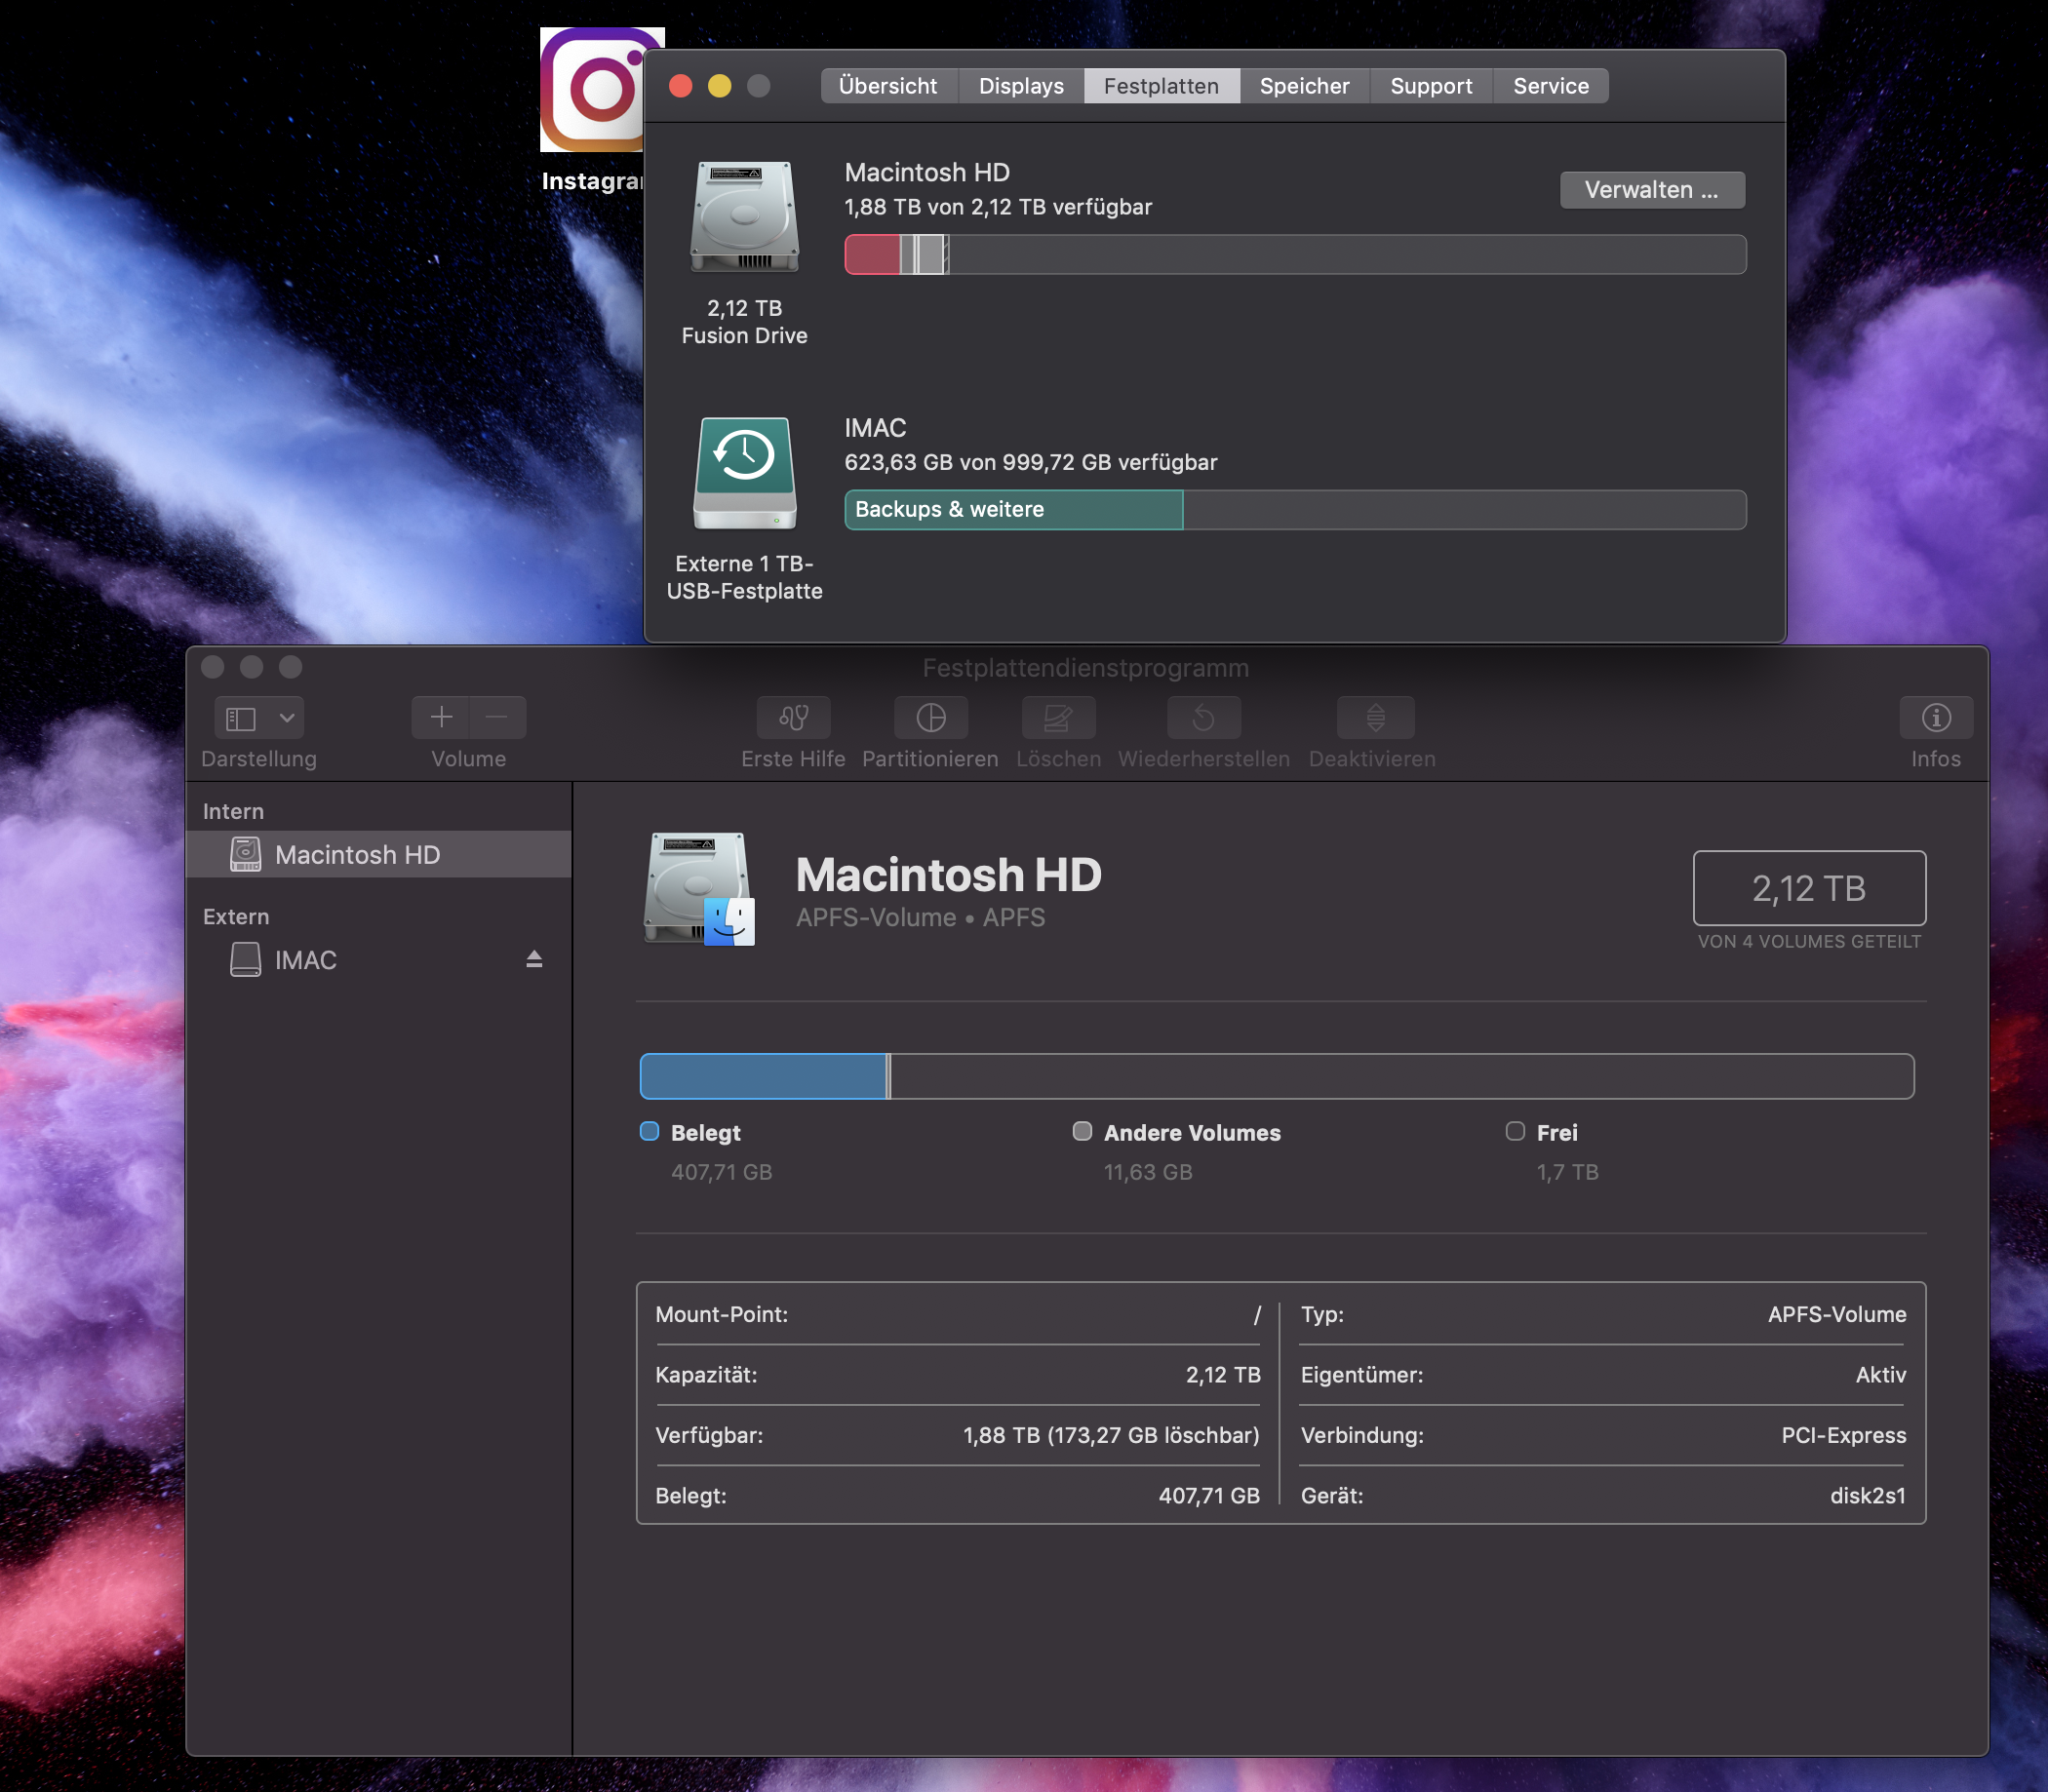Viewport: 2048px width, 1792px height.
Task: Click the Partitionieren pie chart icon
Action: (x=930, y=717)
